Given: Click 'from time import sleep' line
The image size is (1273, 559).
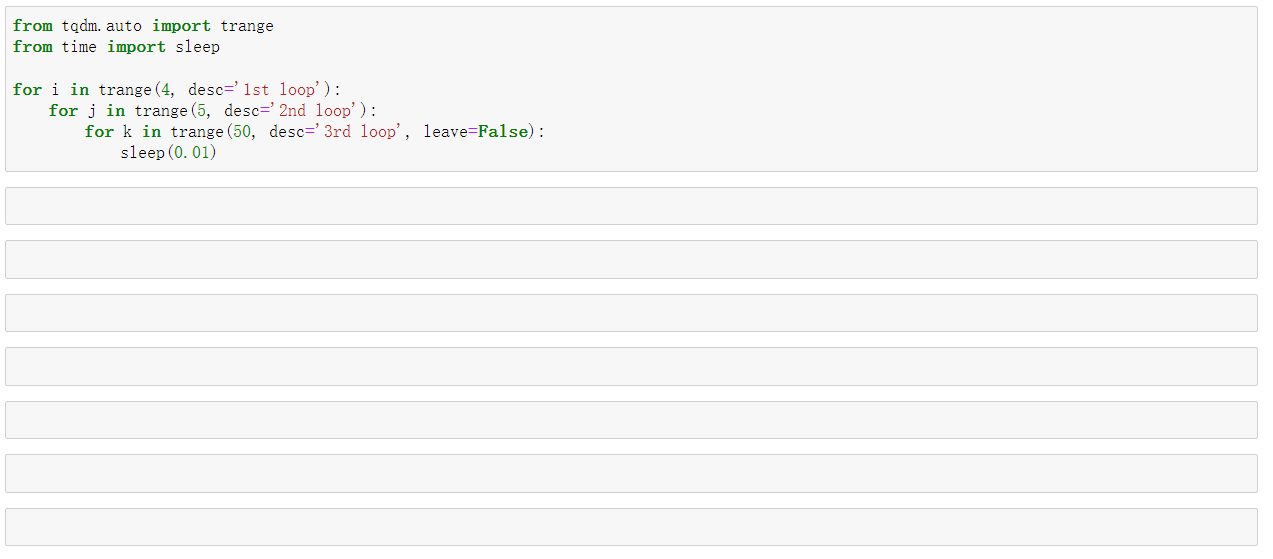Looking at the screenshot, I should tap(116, 47).
